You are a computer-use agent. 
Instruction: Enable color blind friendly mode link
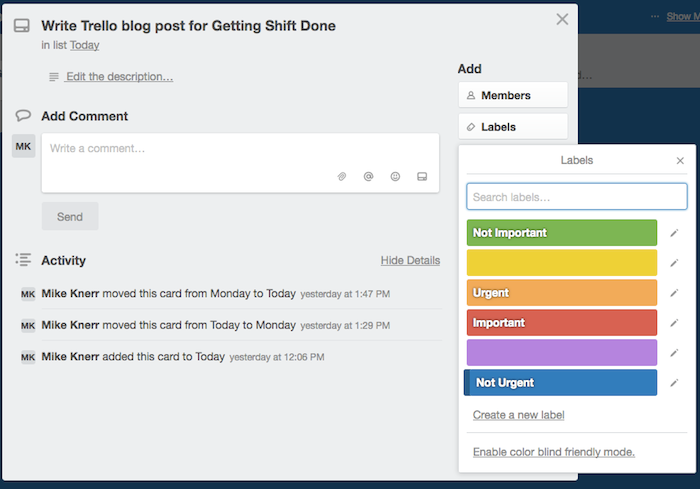554,452
